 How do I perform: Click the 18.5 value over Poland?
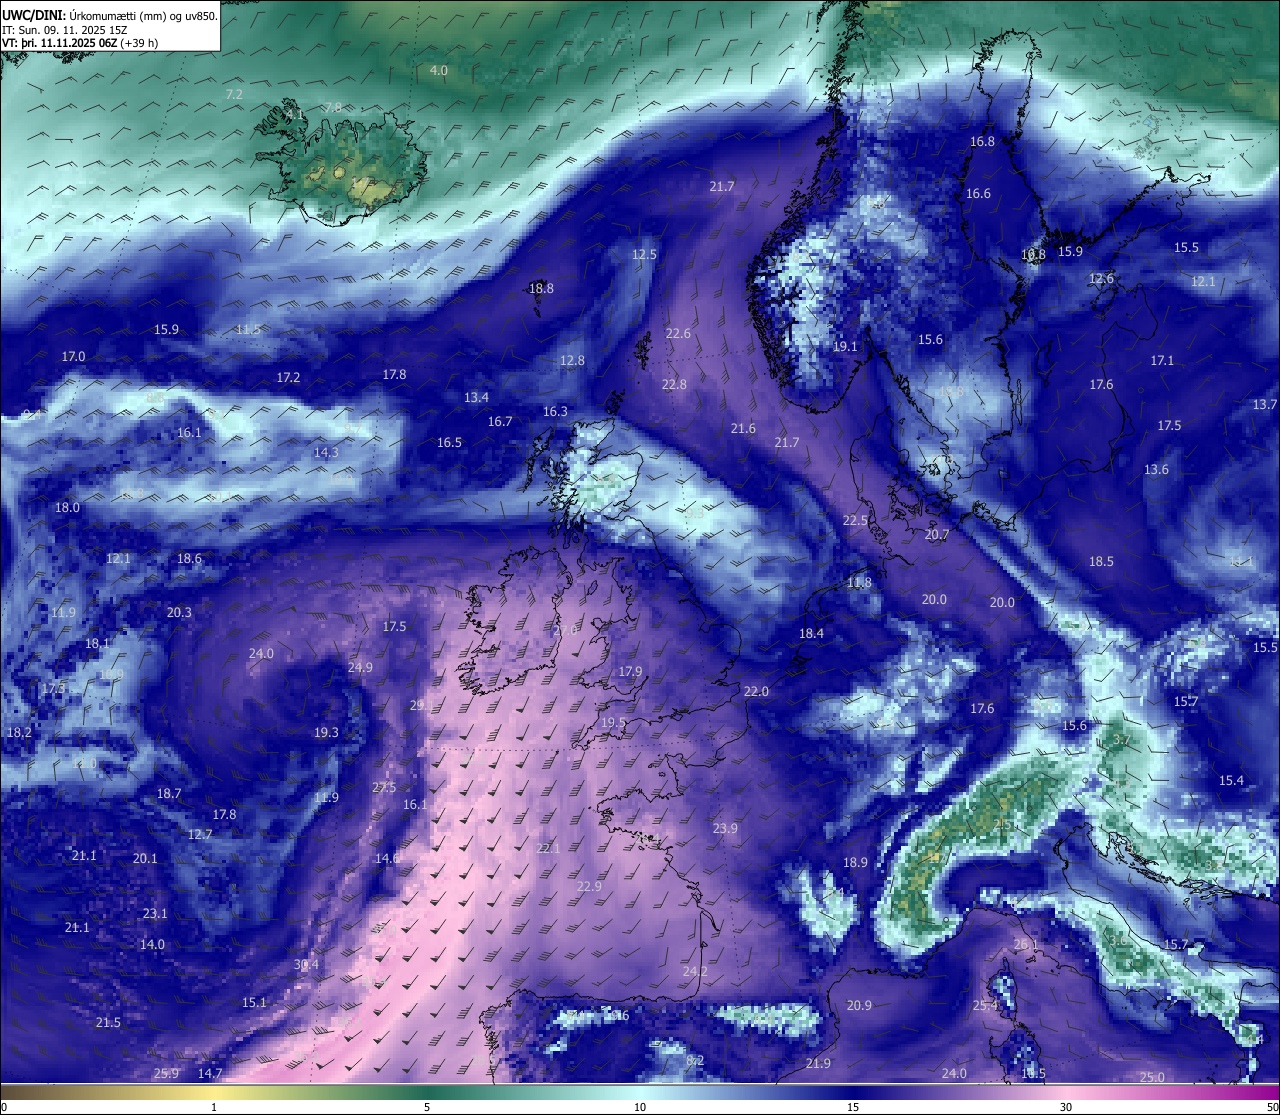(1101, 562)
